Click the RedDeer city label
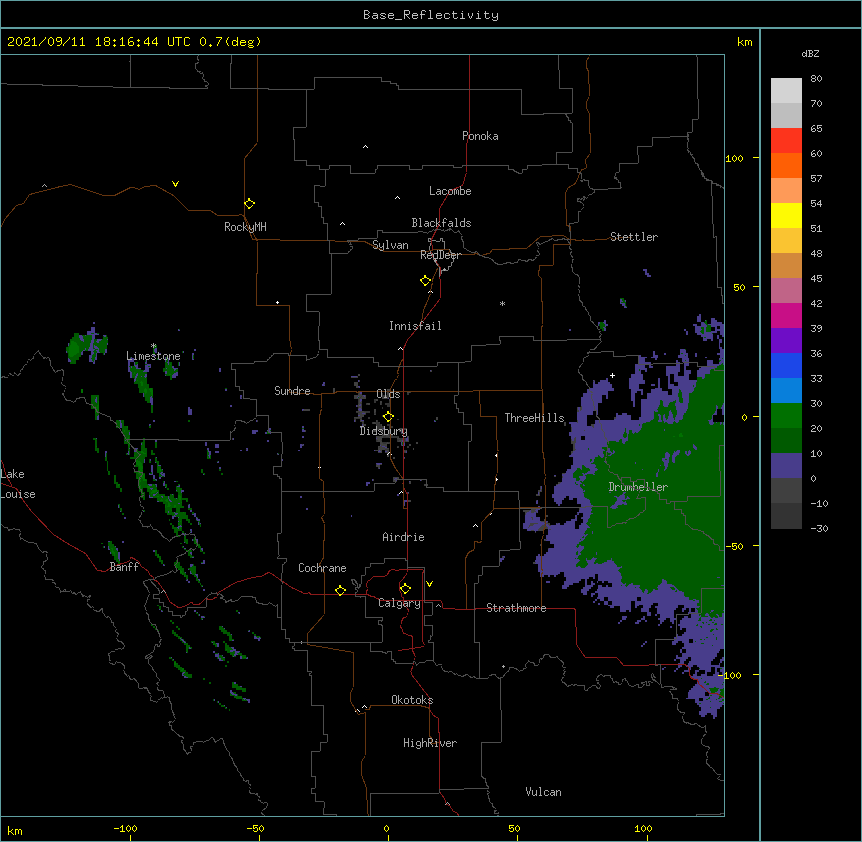862x842 pixels. (x=440, y=255)
